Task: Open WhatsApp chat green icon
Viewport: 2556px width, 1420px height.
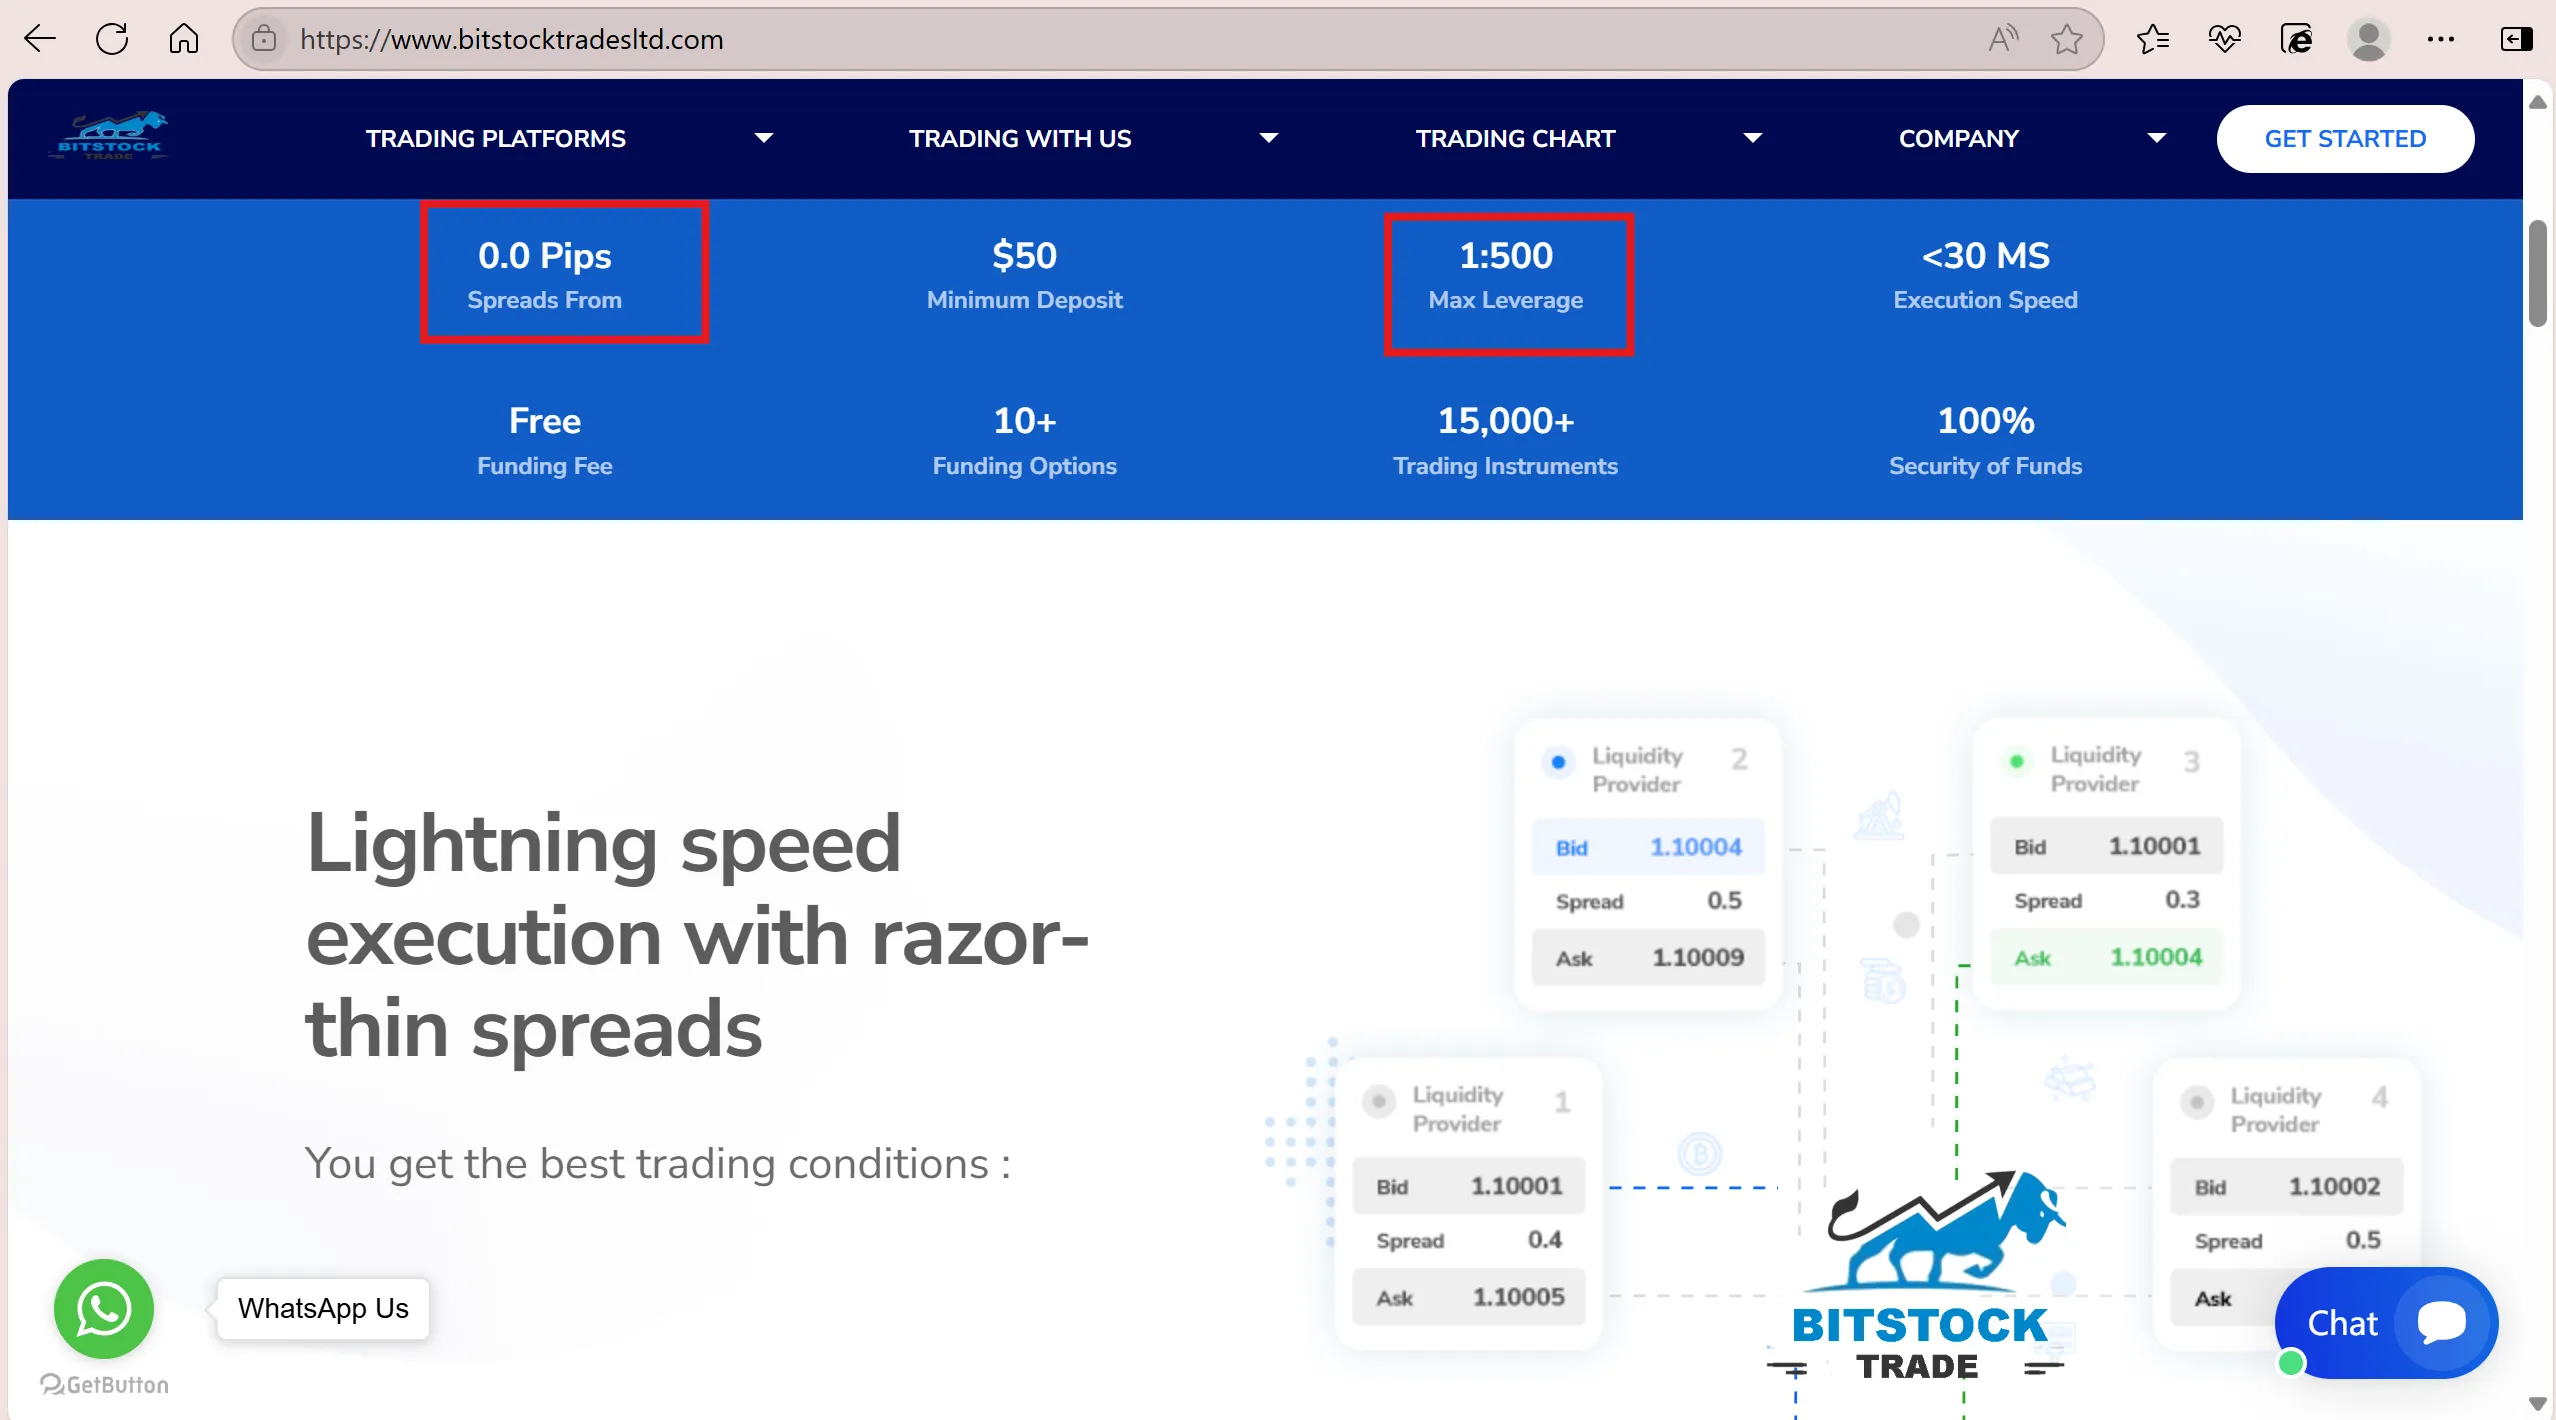Action: pos(104,1308)
